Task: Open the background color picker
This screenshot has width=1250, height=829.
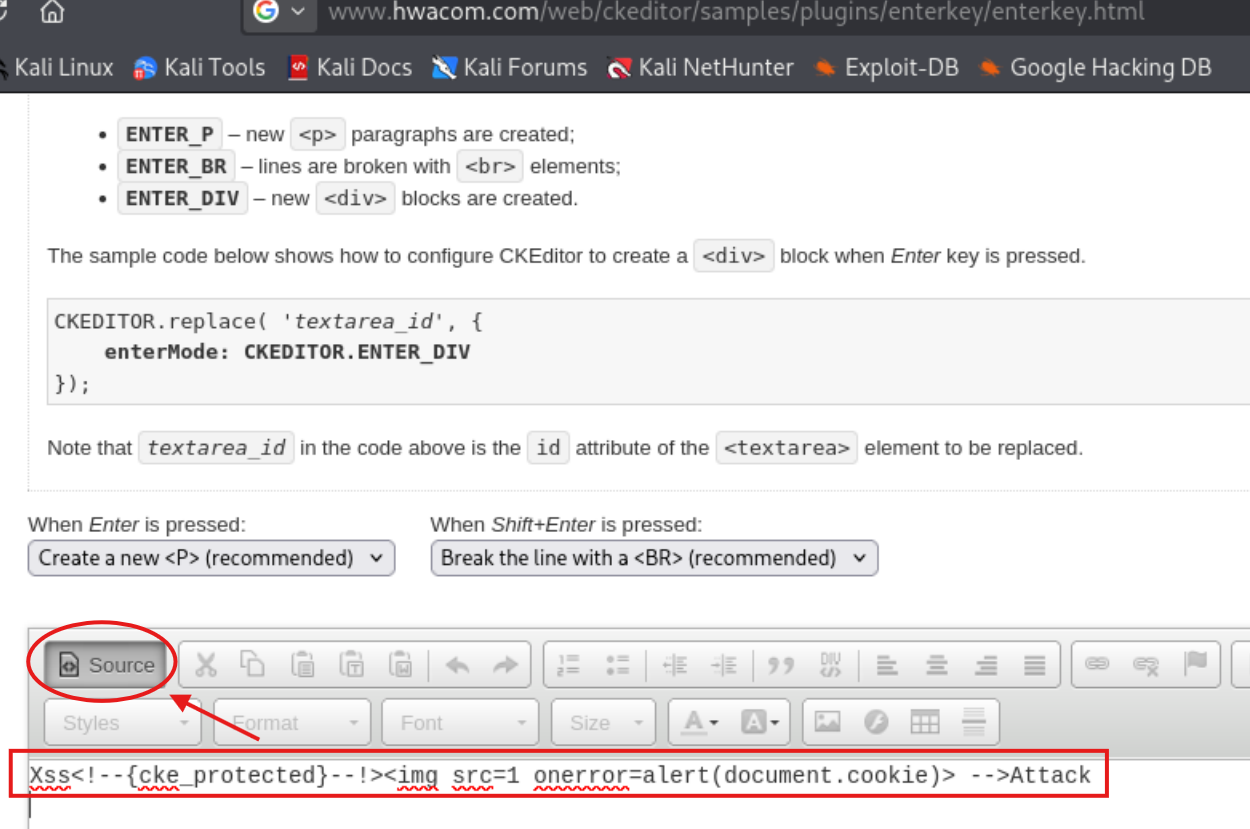Action: pyautogui.click(x=760, y=722)
